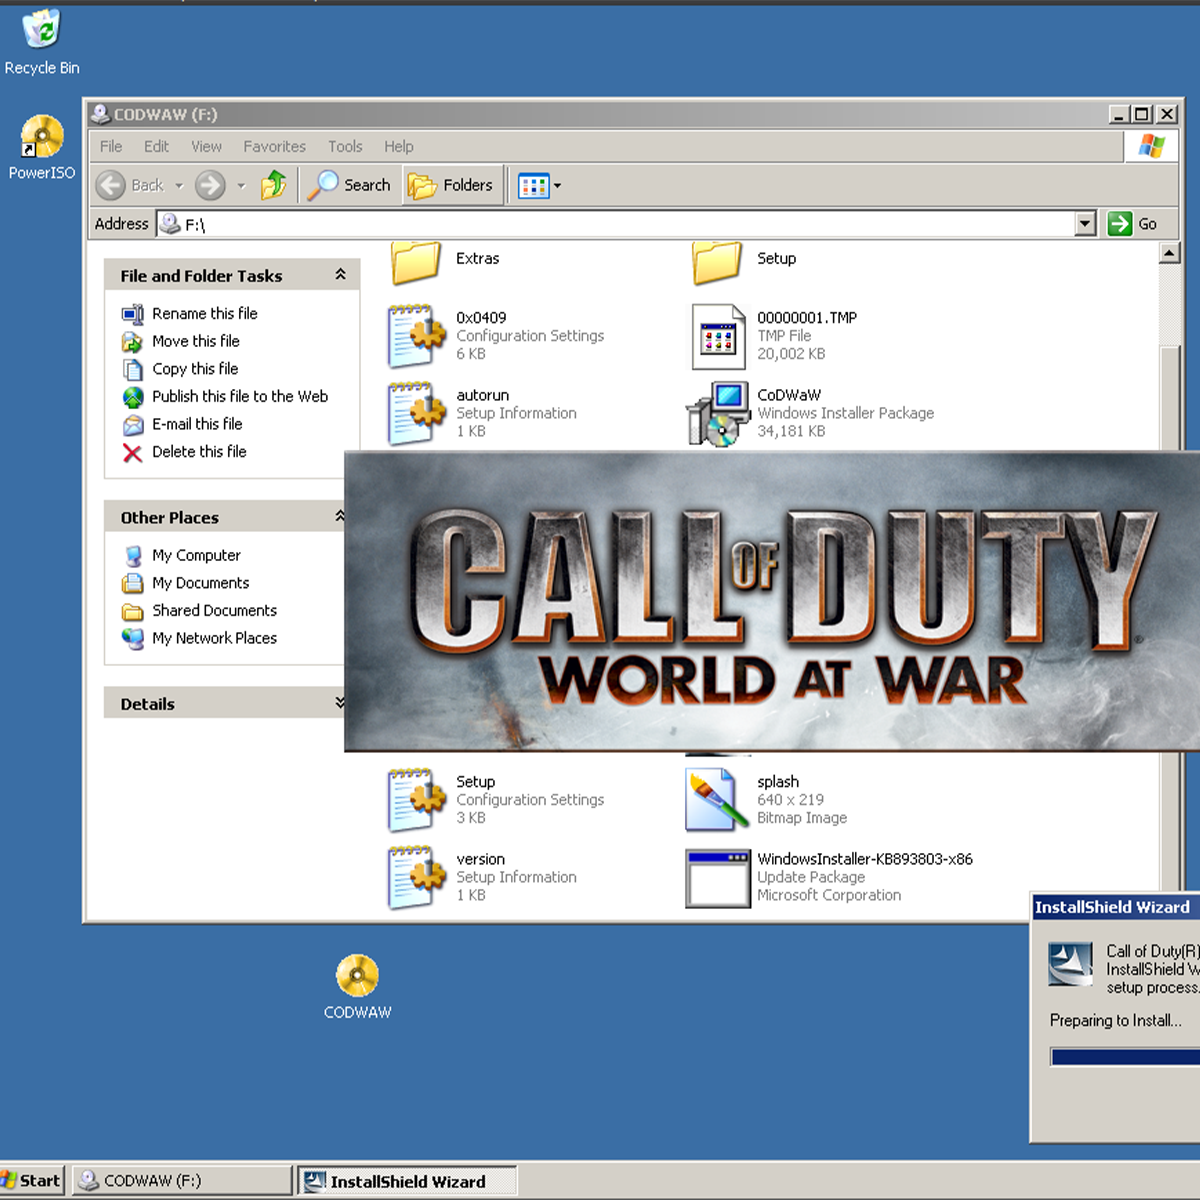Click the Call of Duty splash image
This screenshot has height=1200, width=1200.
[x=772, y=600]
